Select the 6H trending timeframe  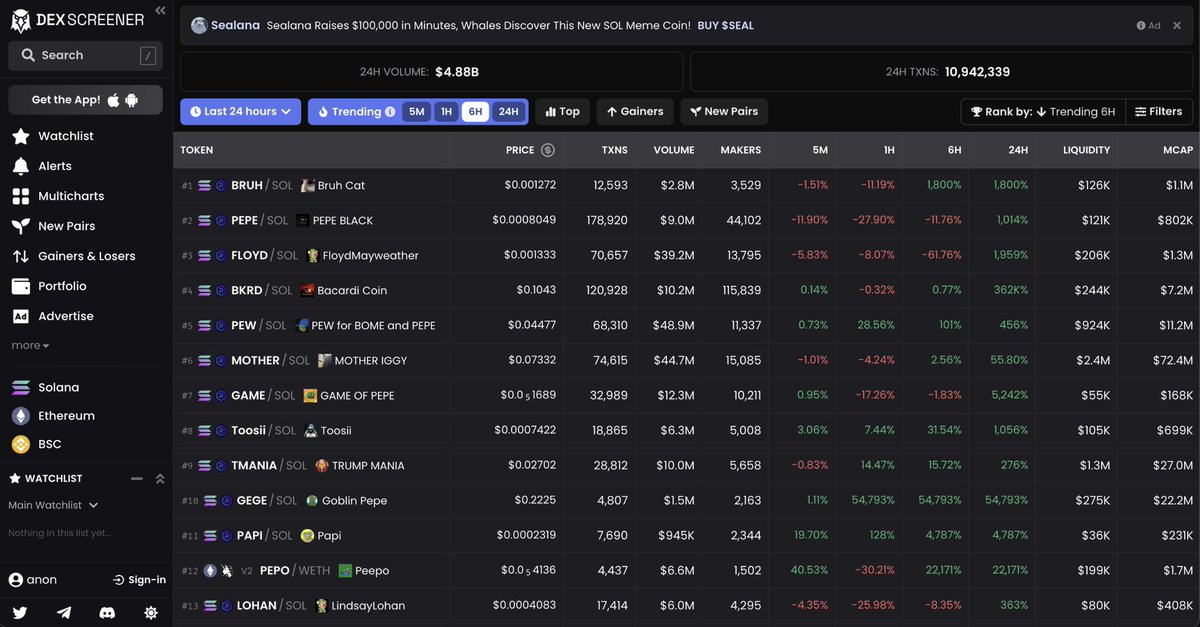pyautogui.click(x=475, y=112)
